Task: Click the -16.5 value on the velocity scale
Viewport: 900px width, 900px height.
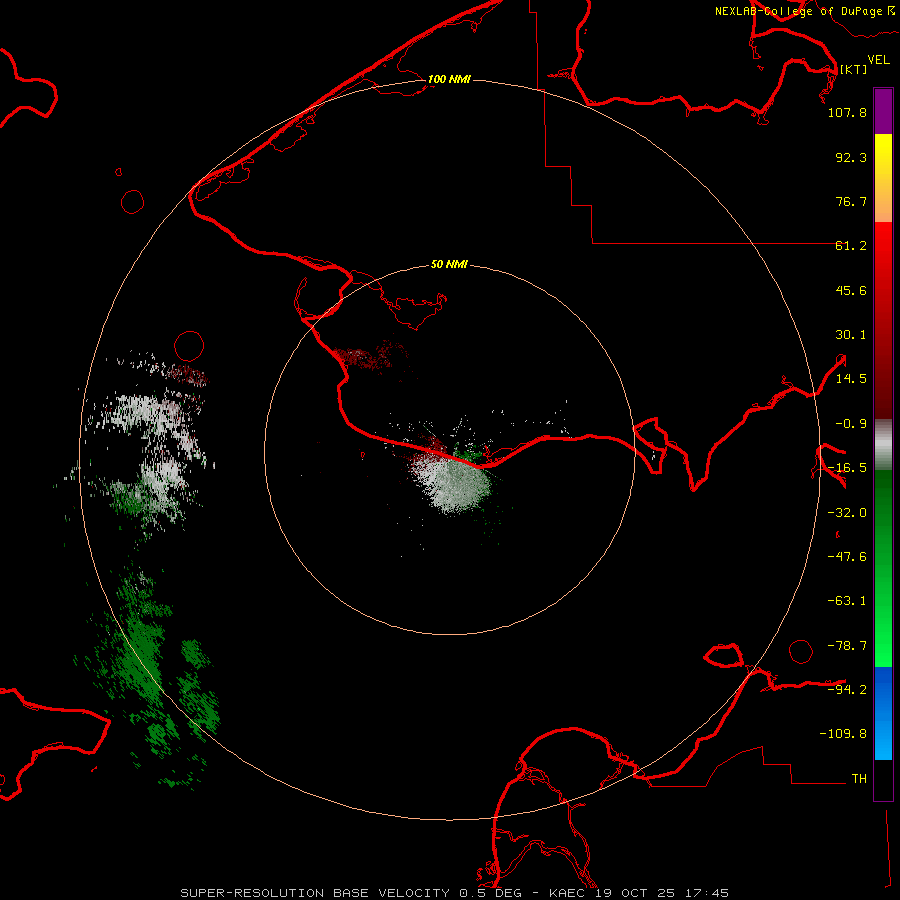Action: (847, 468)
